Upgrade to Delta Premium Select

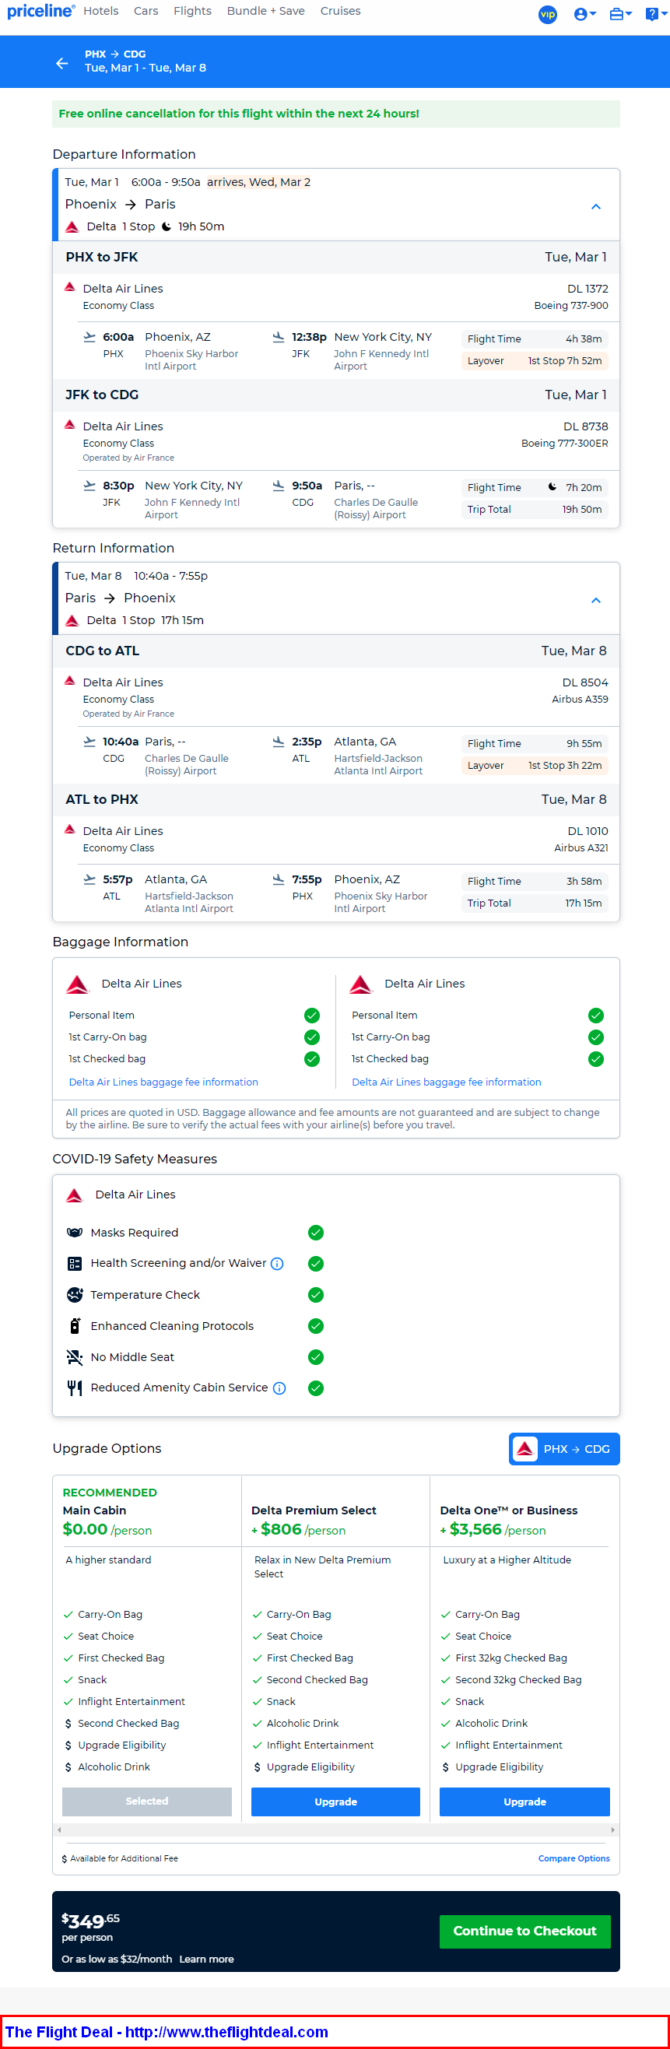tap(336, 1801)
